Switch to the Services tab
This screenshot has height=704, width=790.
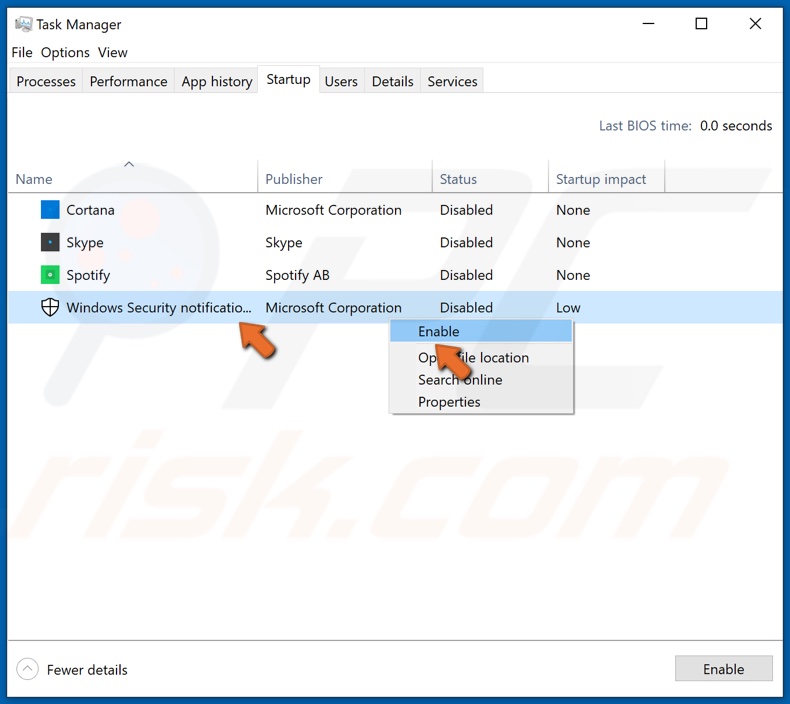[452, 81]
